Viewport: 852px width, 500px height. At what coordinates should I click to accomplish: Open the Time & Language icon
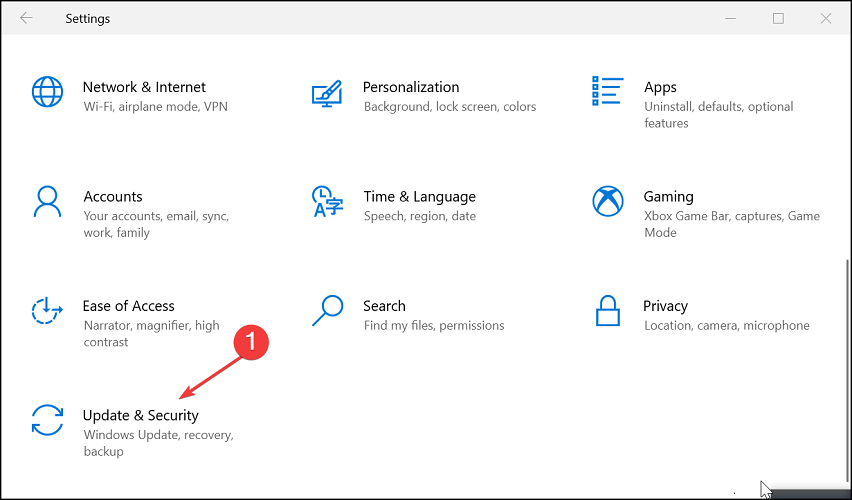(x=327, y=202)
